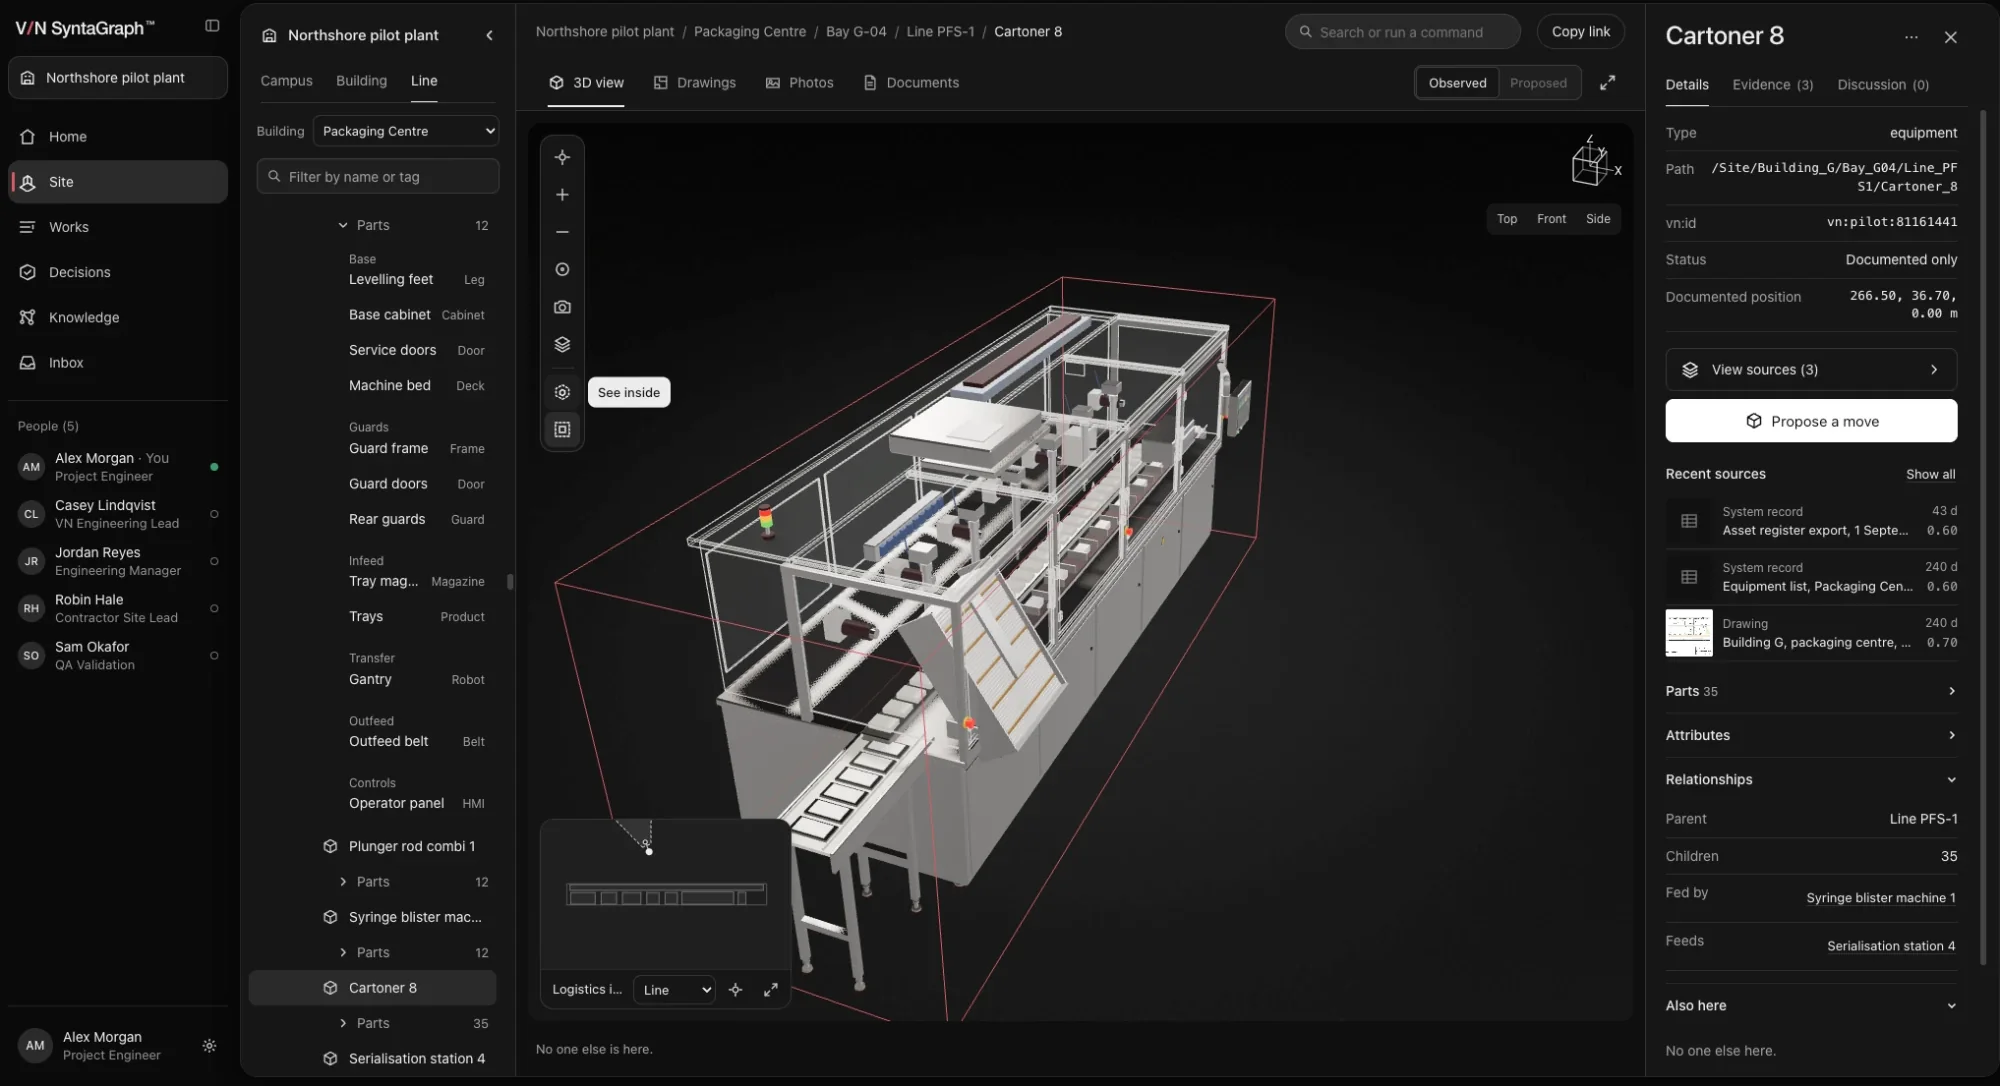
Task: Zoom out with the minus icon
Action: tap(562, 232)
